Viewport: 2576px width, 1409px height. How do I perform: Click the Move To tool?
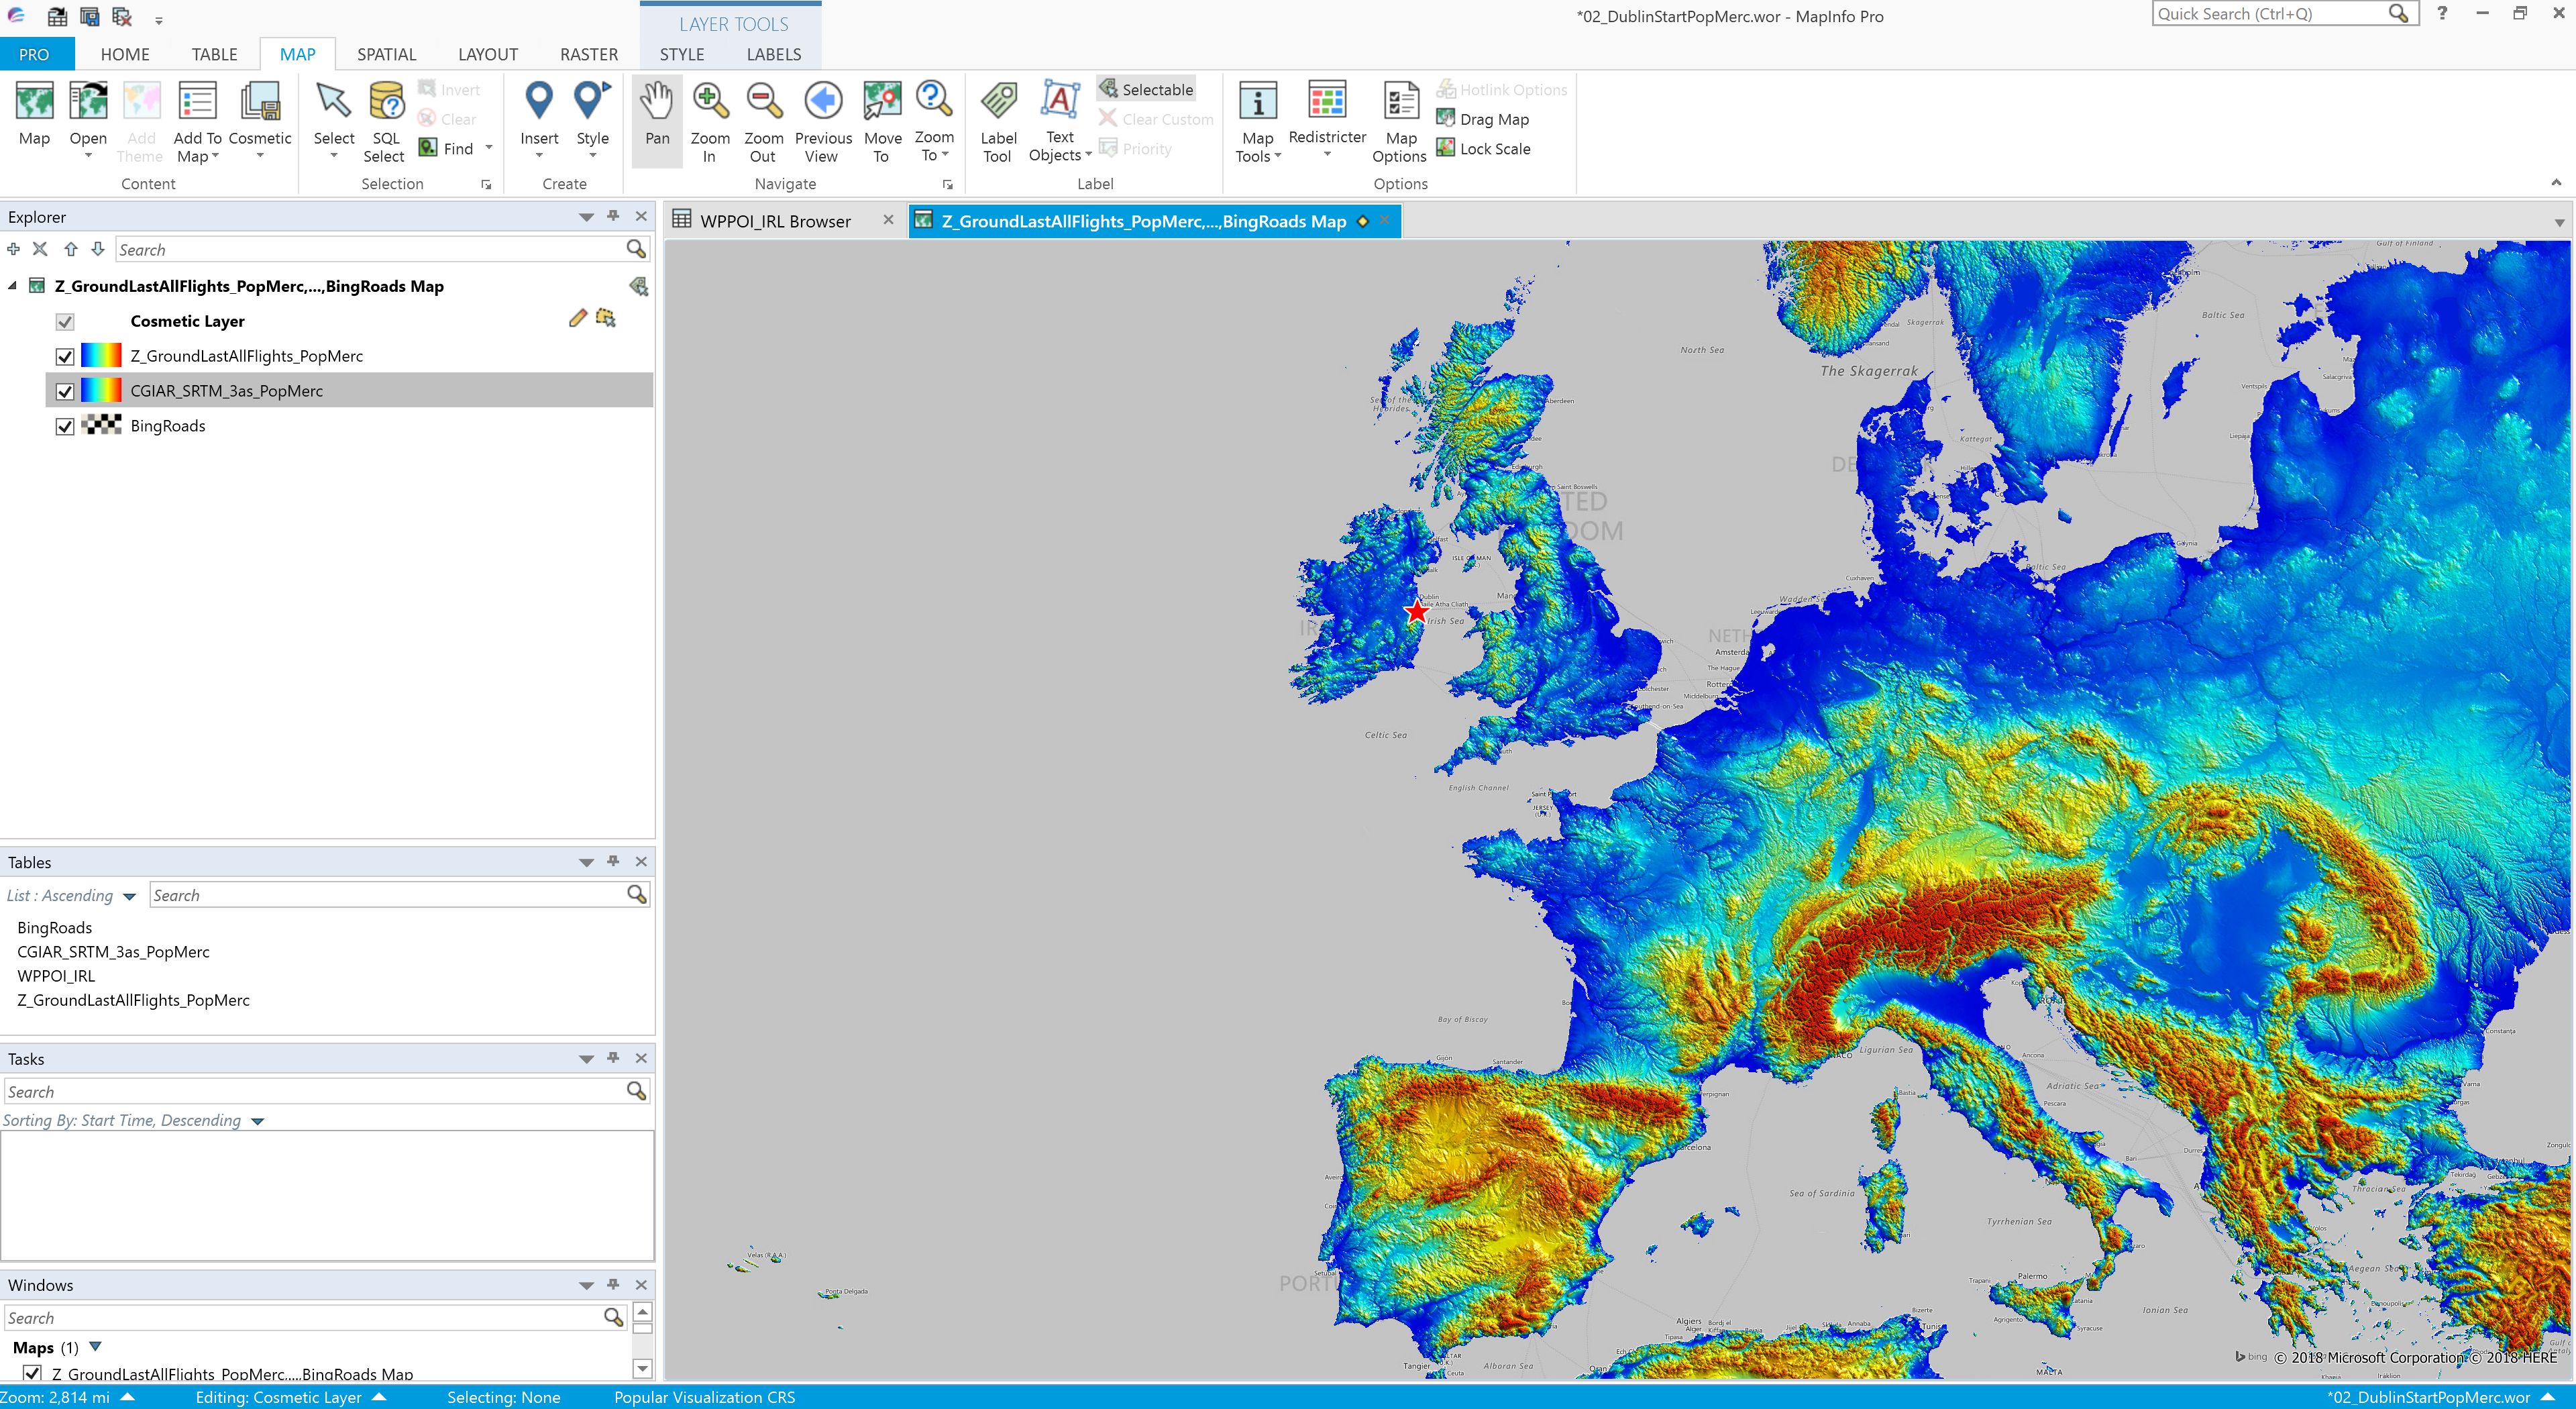[882, 121]
